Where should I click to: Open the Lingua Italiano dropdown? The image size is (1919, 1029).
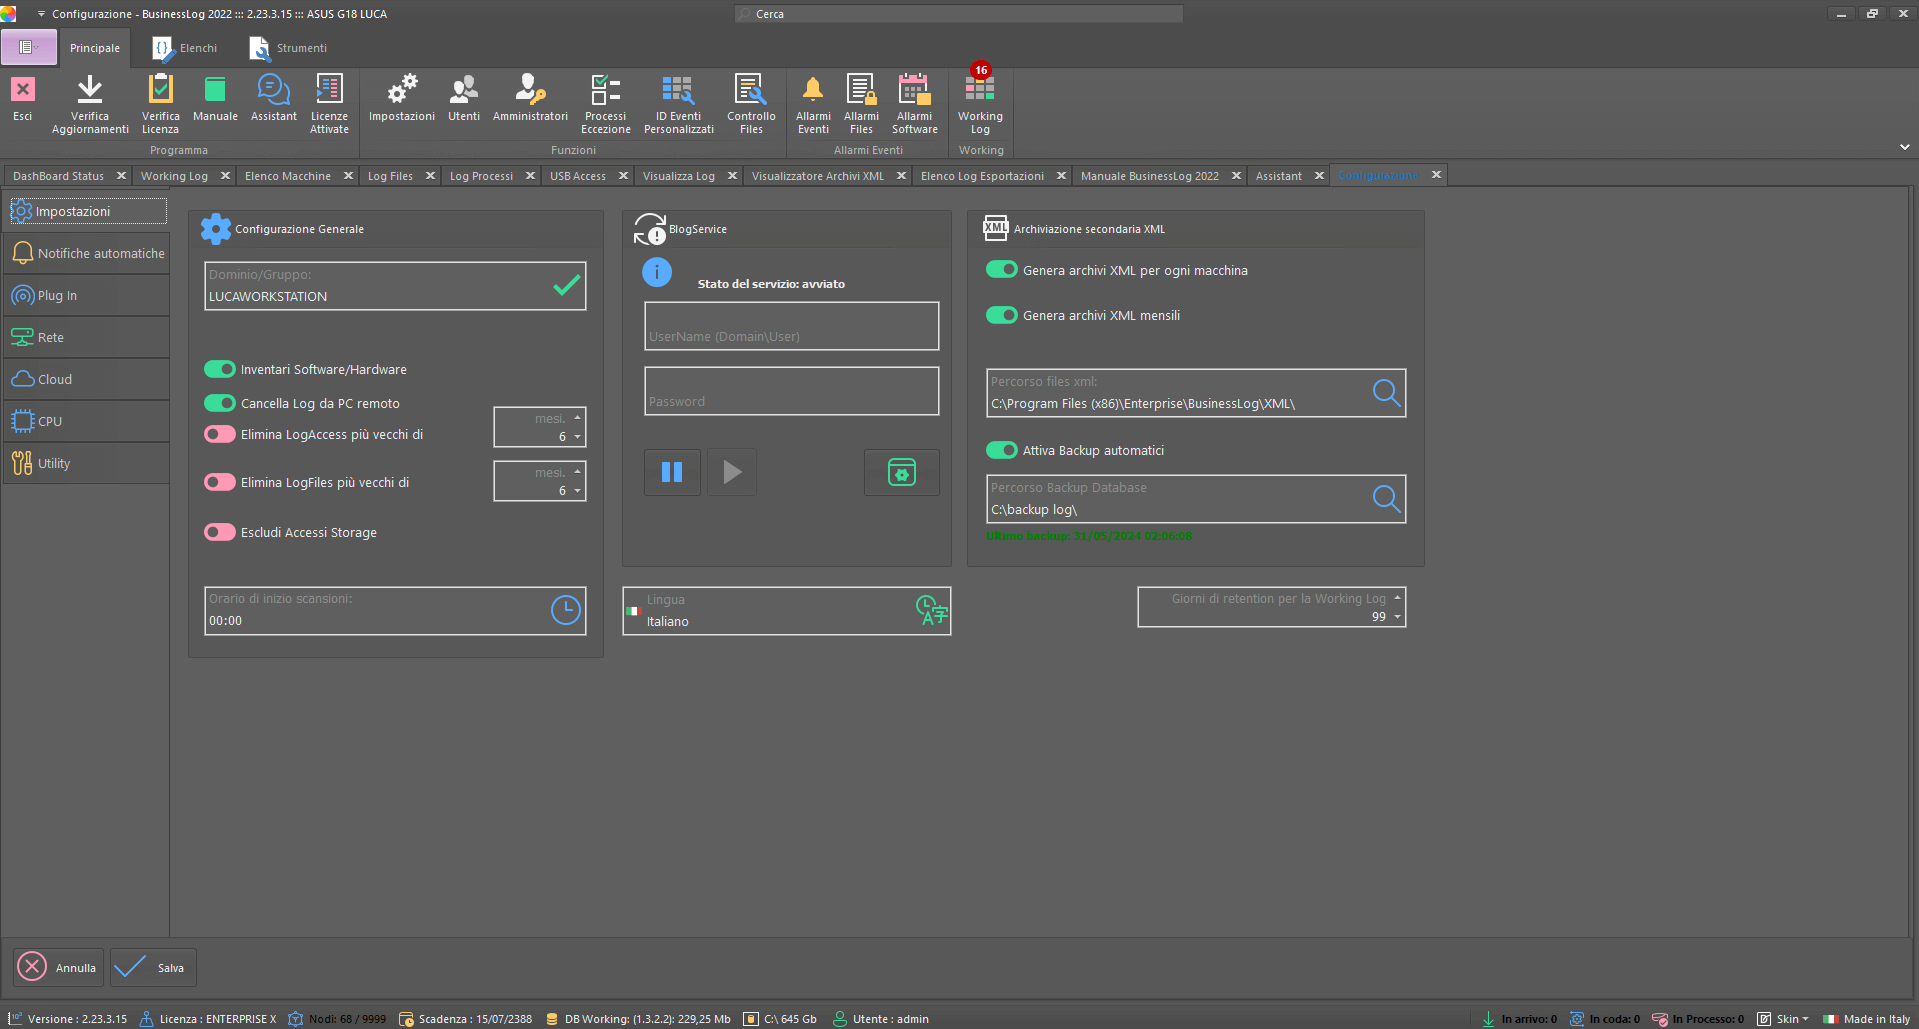pyautogui.click(x=786, y=611)
